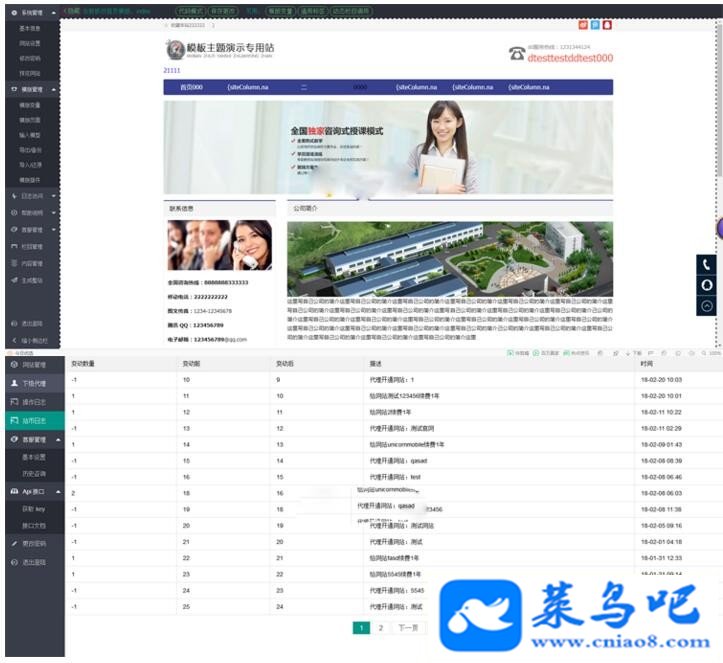Click the 变动前 column header
This screenshot has width=723, height=663.
coord(191,364)
